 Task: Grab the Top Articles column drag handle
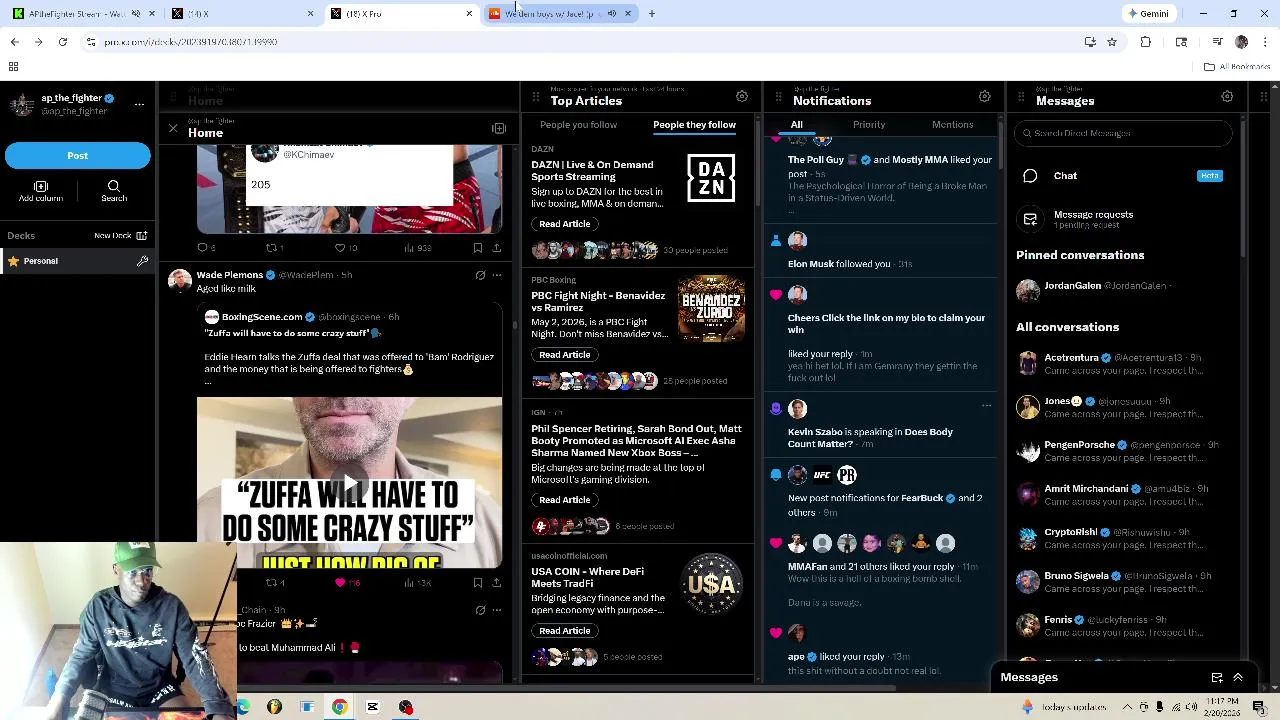(x=536, y=97)
